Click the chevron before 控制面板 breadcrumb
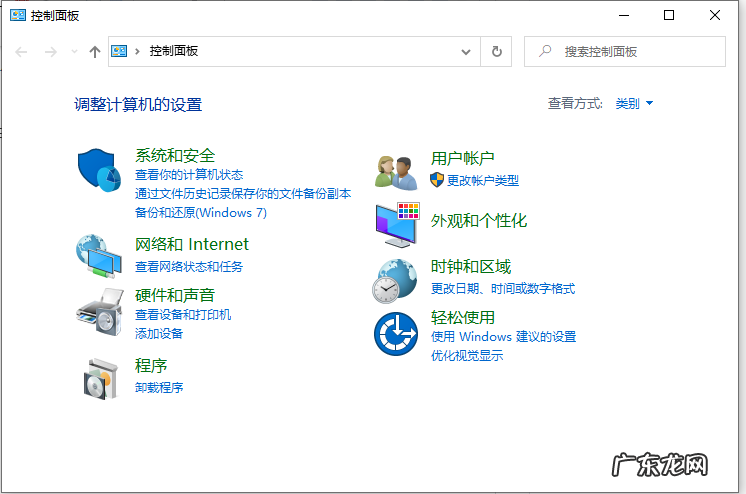The image size is (746, 494). pos(137,51)
